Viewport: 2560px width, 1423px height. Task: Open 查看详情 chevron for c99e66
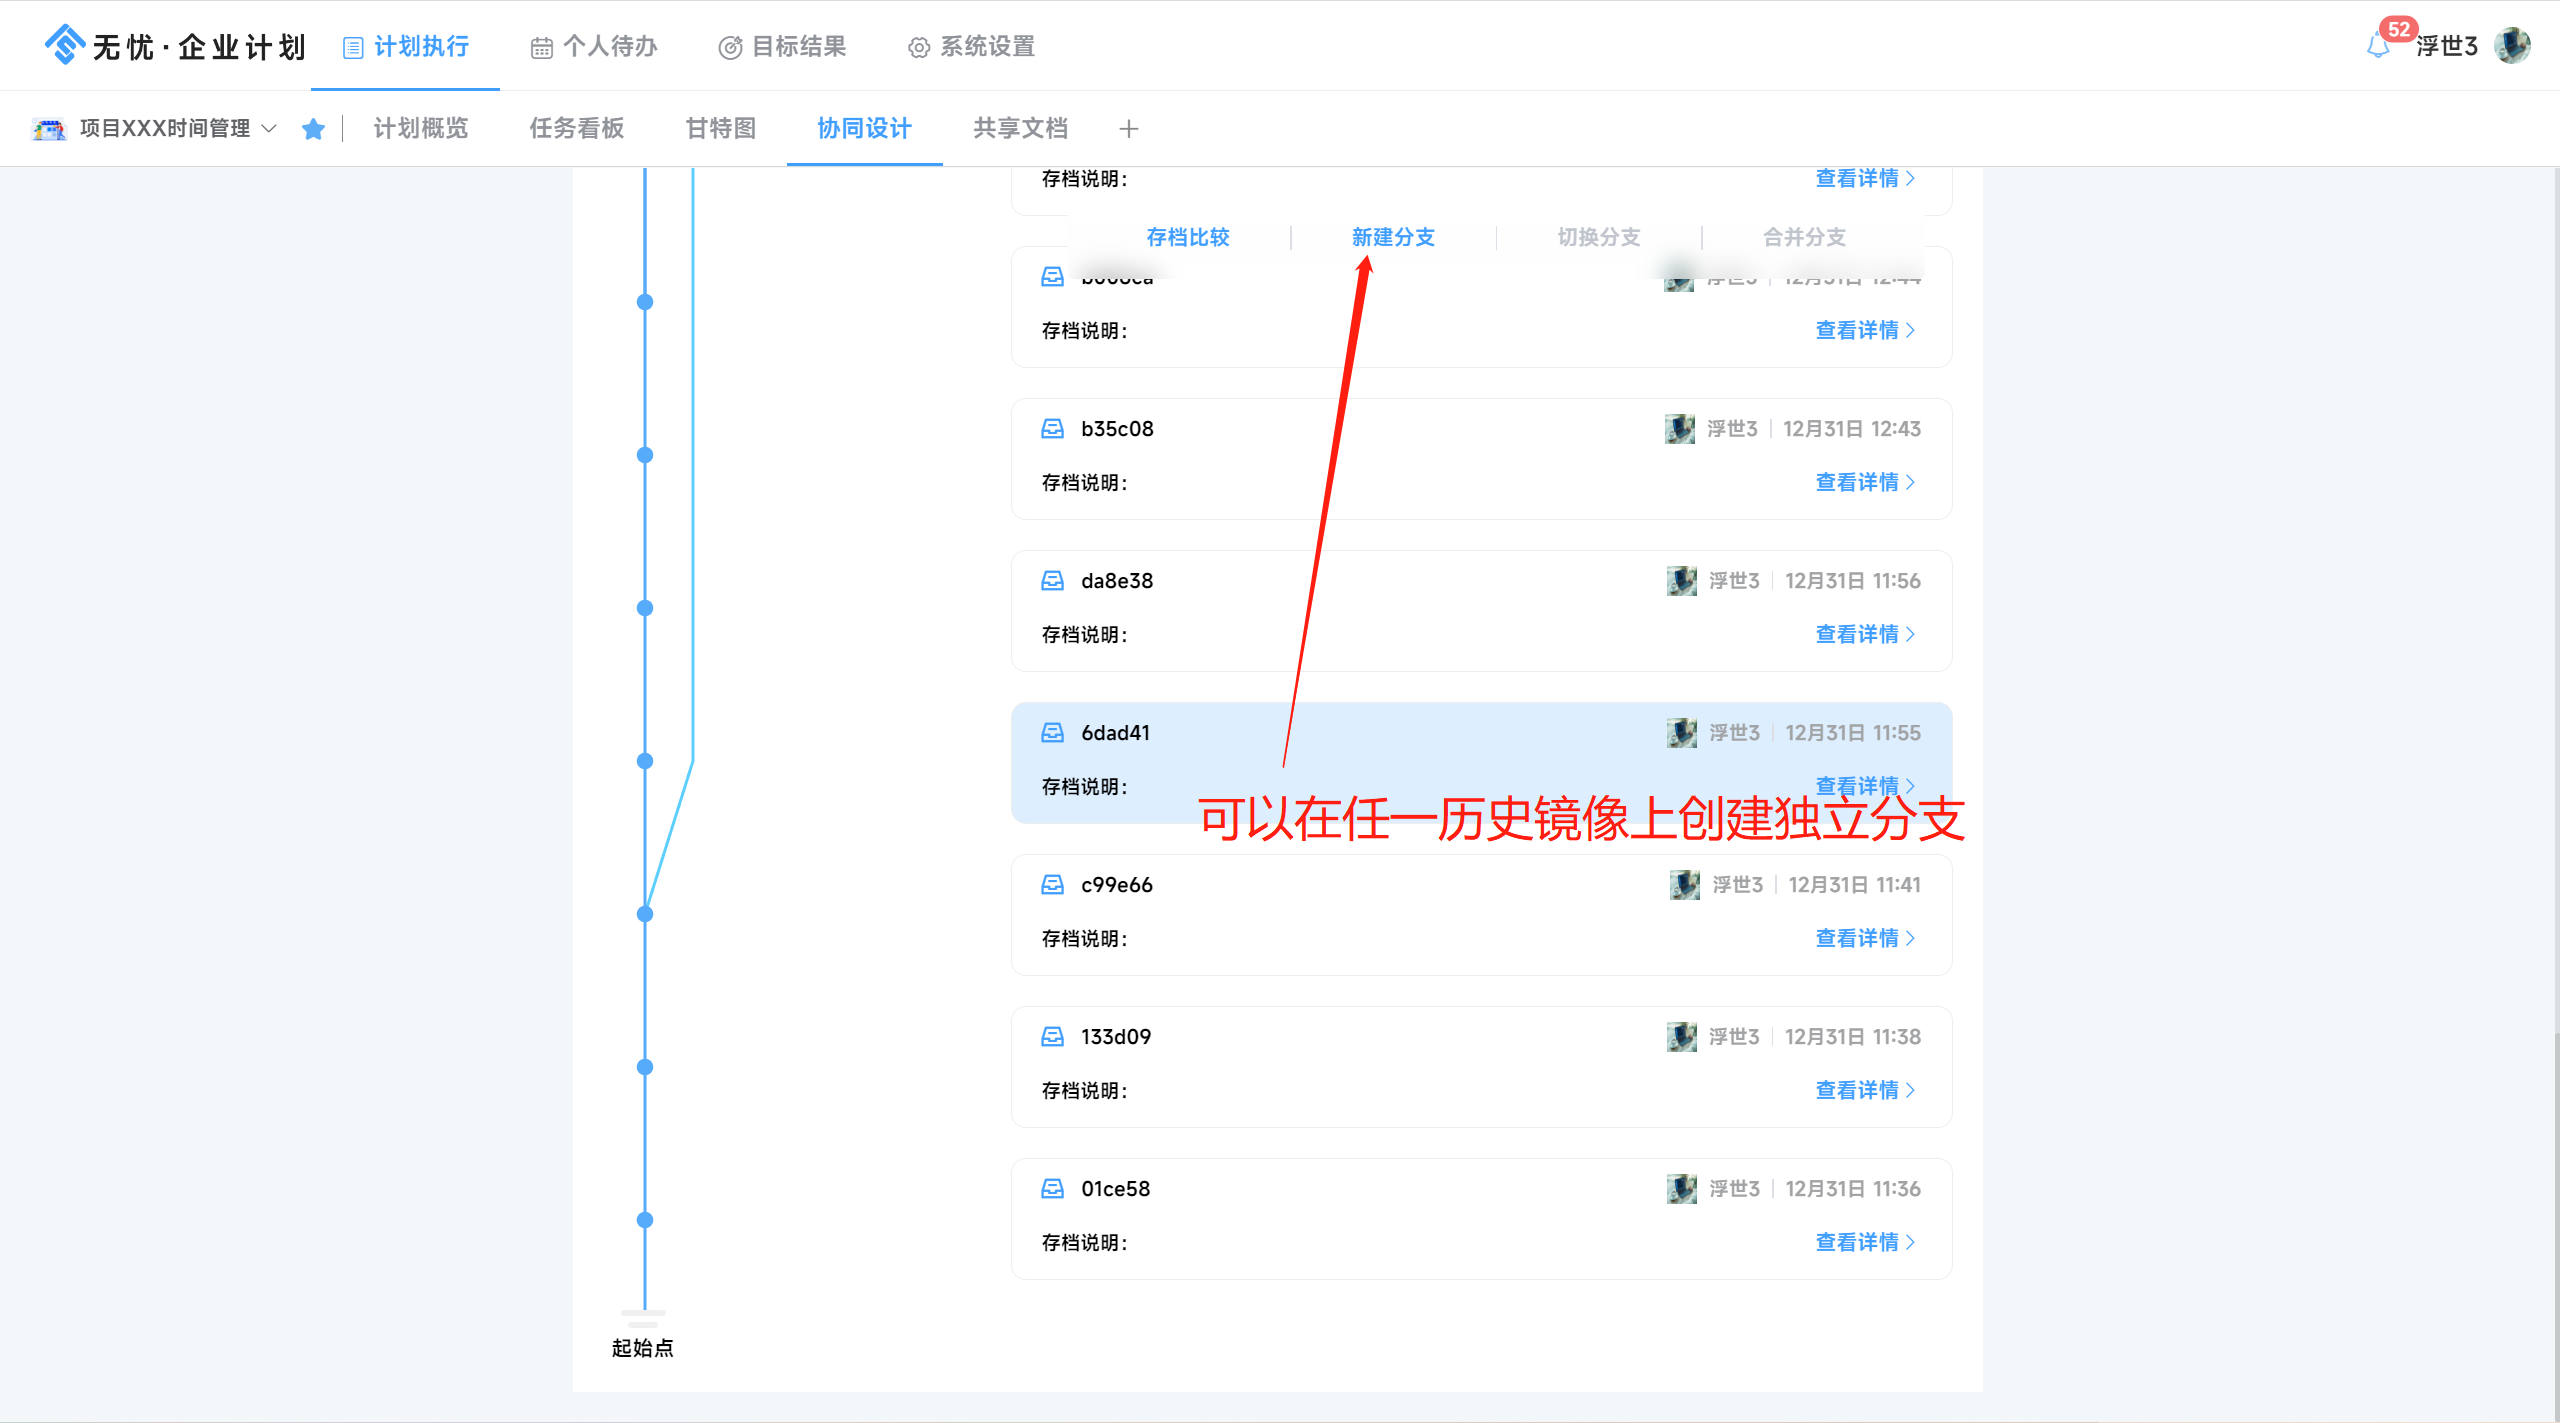1910,938
